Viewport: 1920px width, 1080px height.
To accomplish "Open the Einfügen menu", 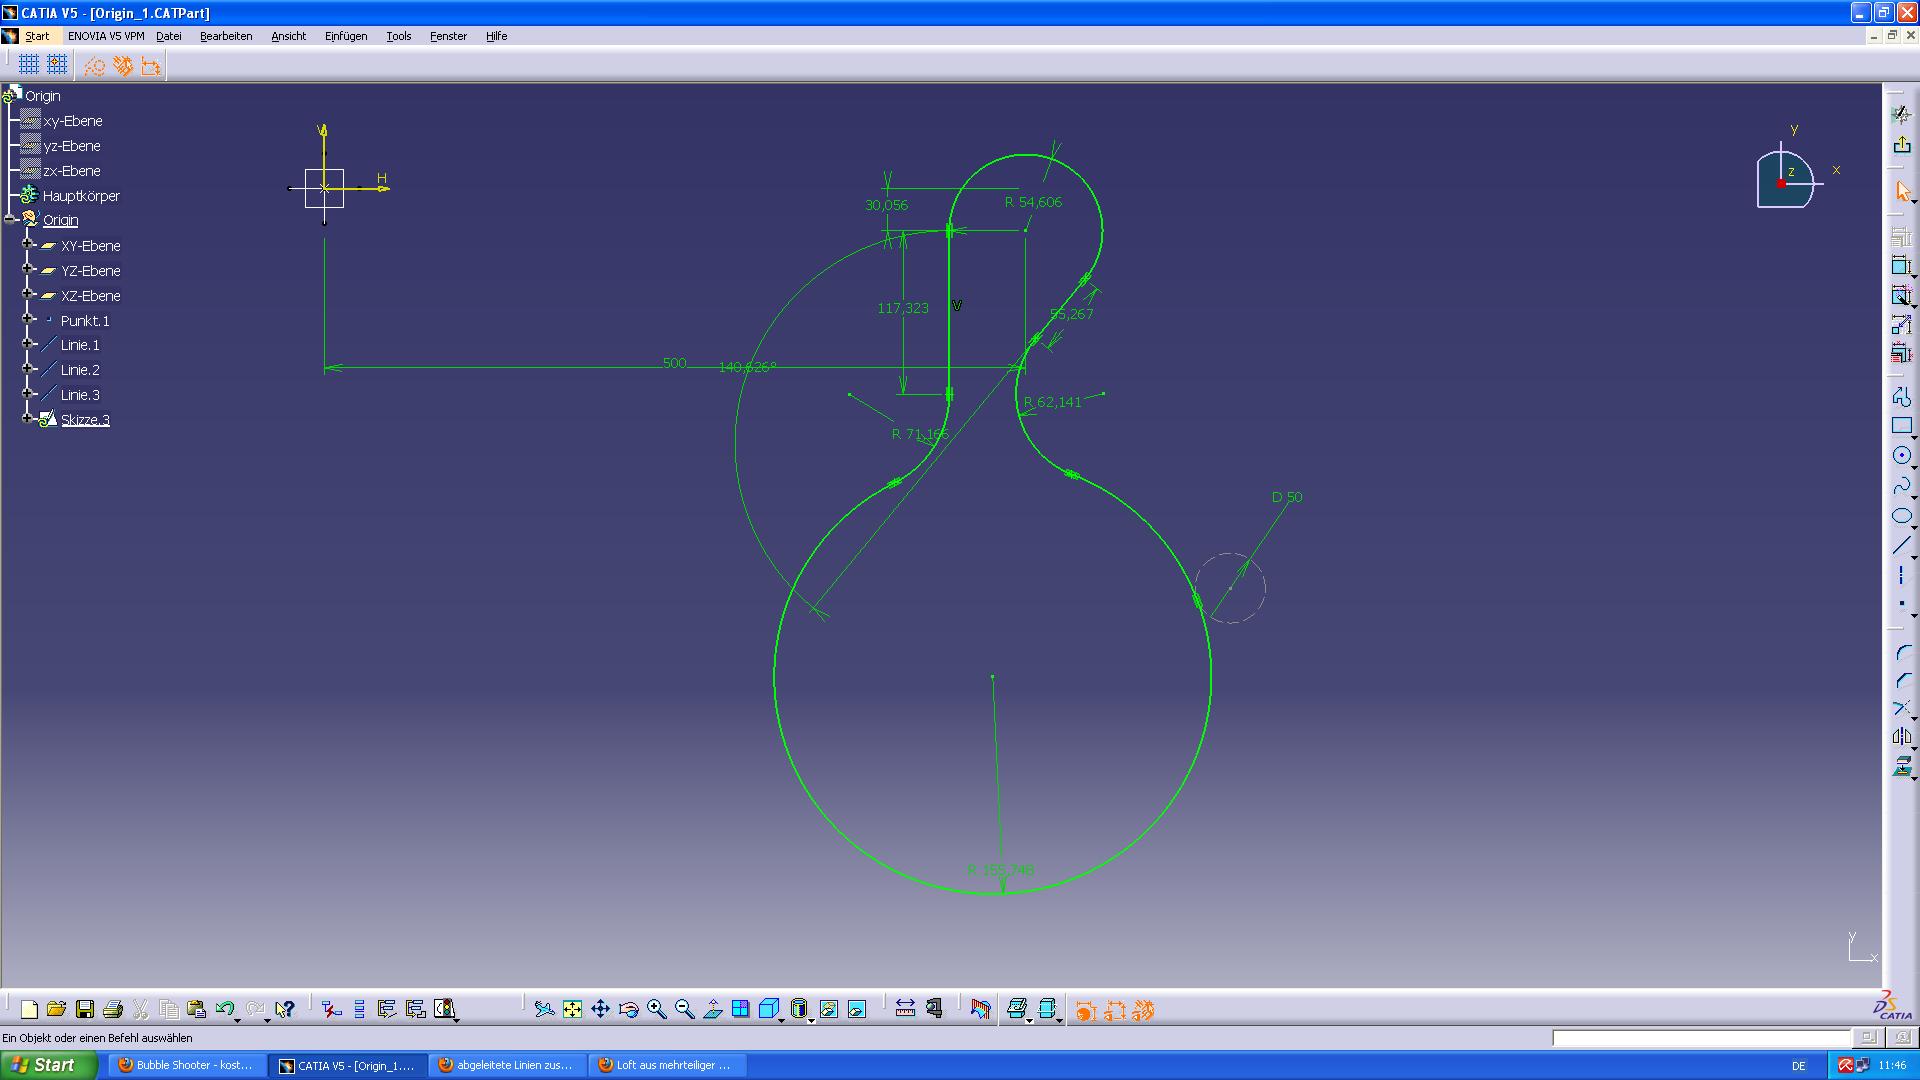I will pyautogui.click(x=346, y=36).
